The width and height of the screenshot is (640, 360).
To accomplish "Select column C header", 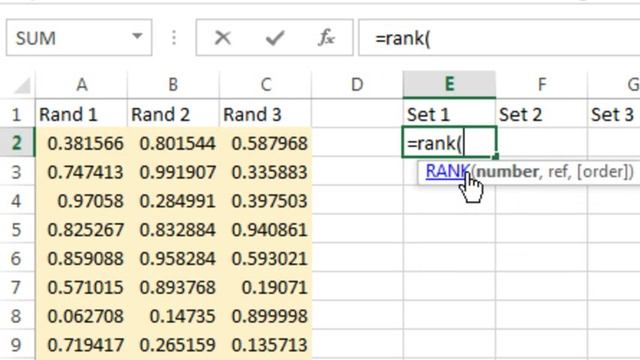I will 265,85.
